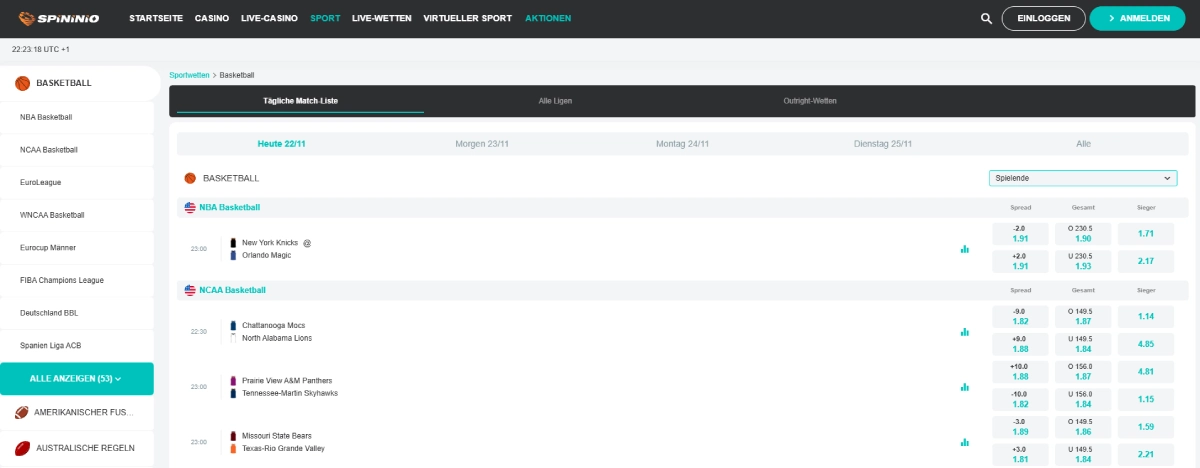Select Deutschland BBL in sidebar
Screen dimensions: 1200x468
pyautogui.click(x=77, y=313)
